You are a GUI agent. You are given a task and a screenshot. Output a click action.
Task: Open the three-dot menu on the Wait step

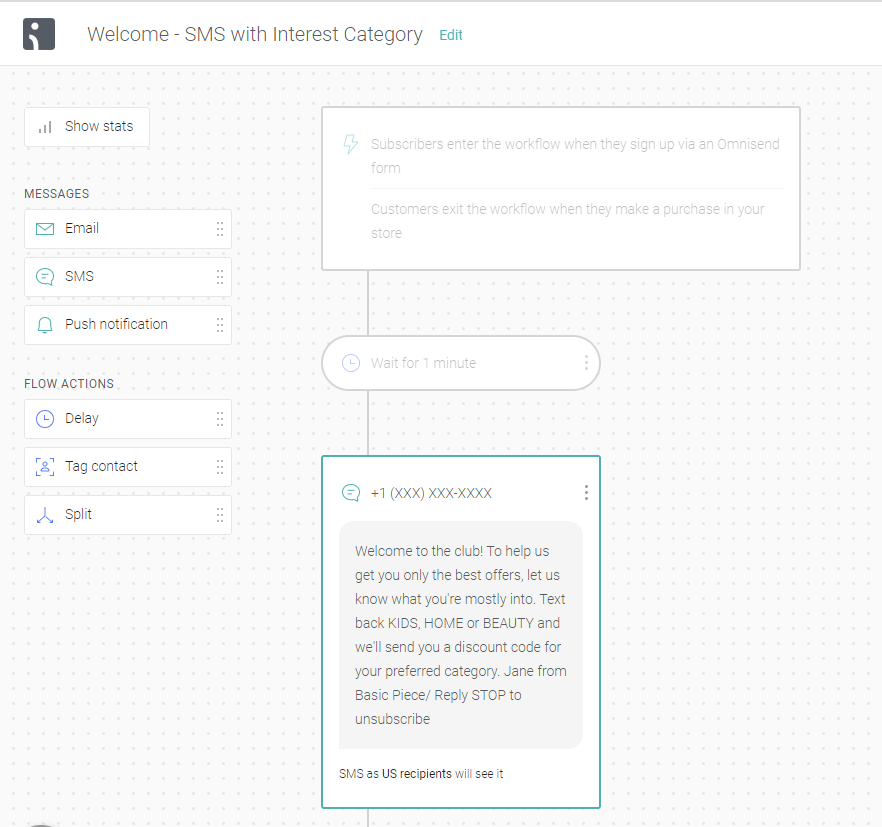586,363
